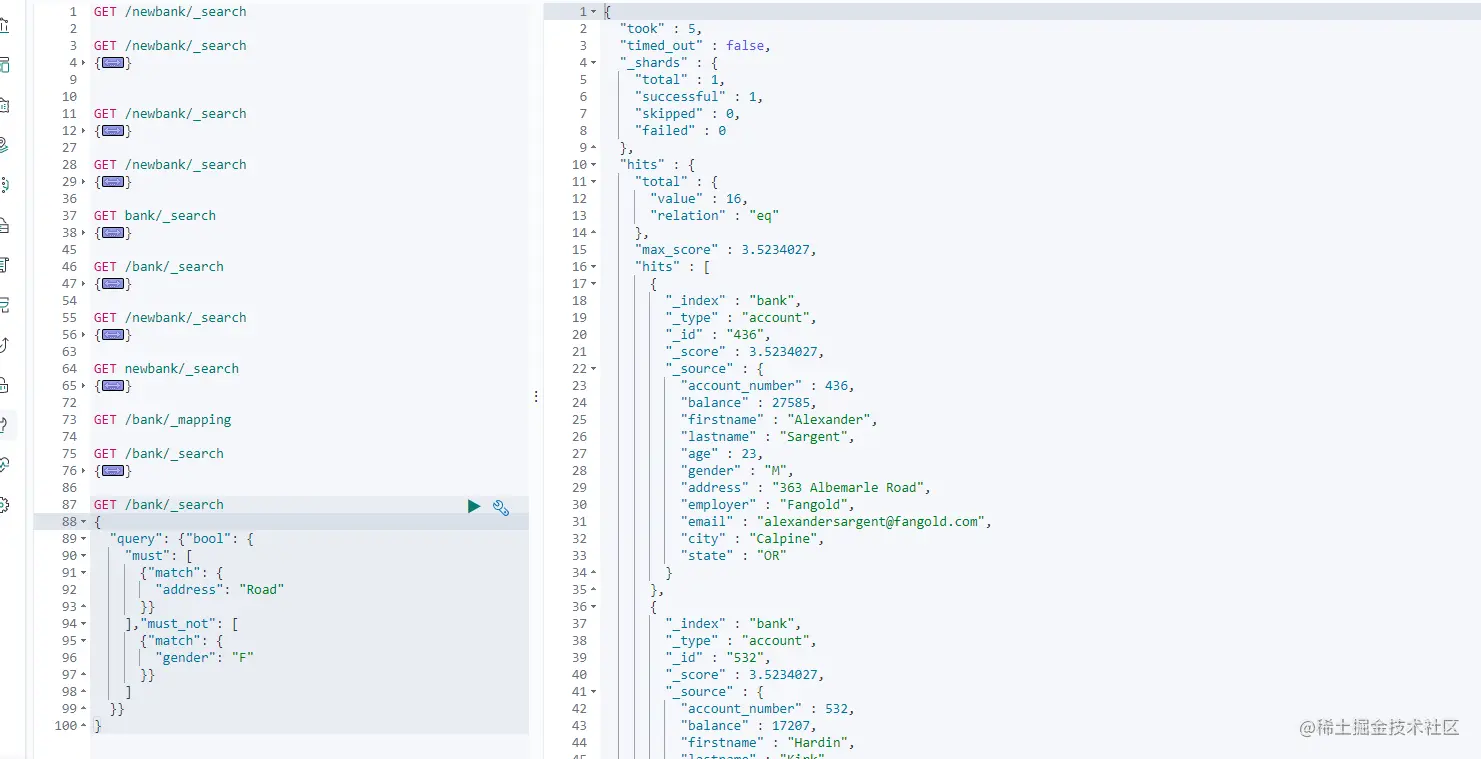Collapse the "_source" block at response line 22
1481x759 pixels.
pyautogui.click(x=594, y=369)
